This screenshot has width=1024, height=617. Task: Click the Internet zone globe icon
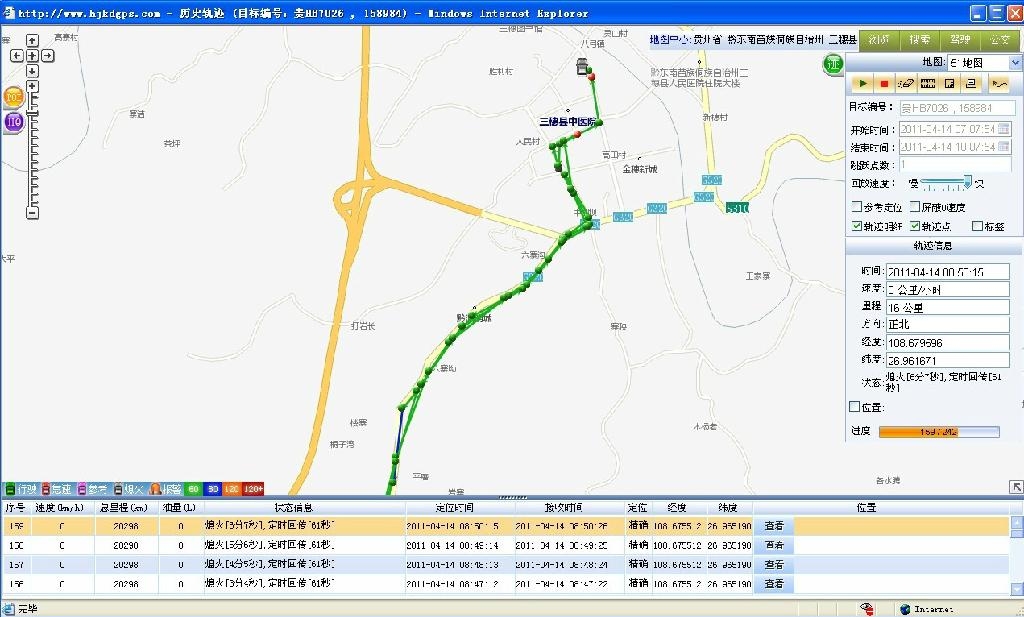[905, 609]
